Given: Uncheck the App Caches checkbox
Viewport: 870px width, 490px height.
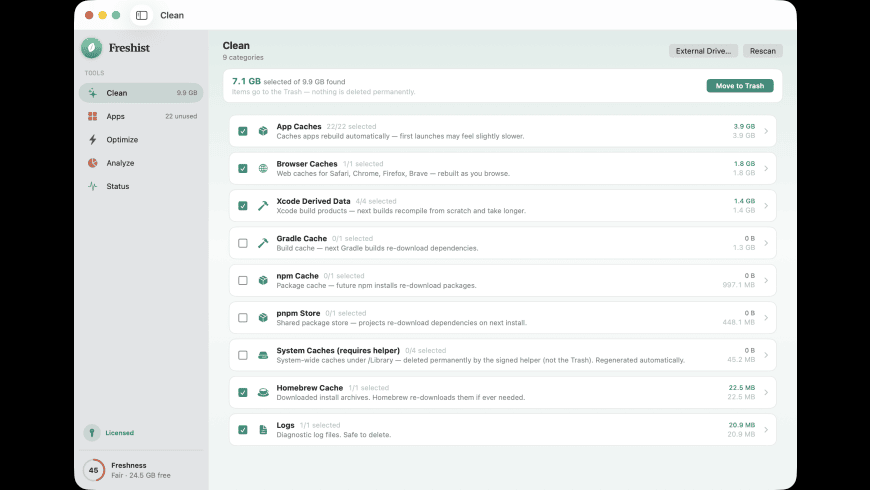Looking at the screenshot, I should [x=242, y=131].
